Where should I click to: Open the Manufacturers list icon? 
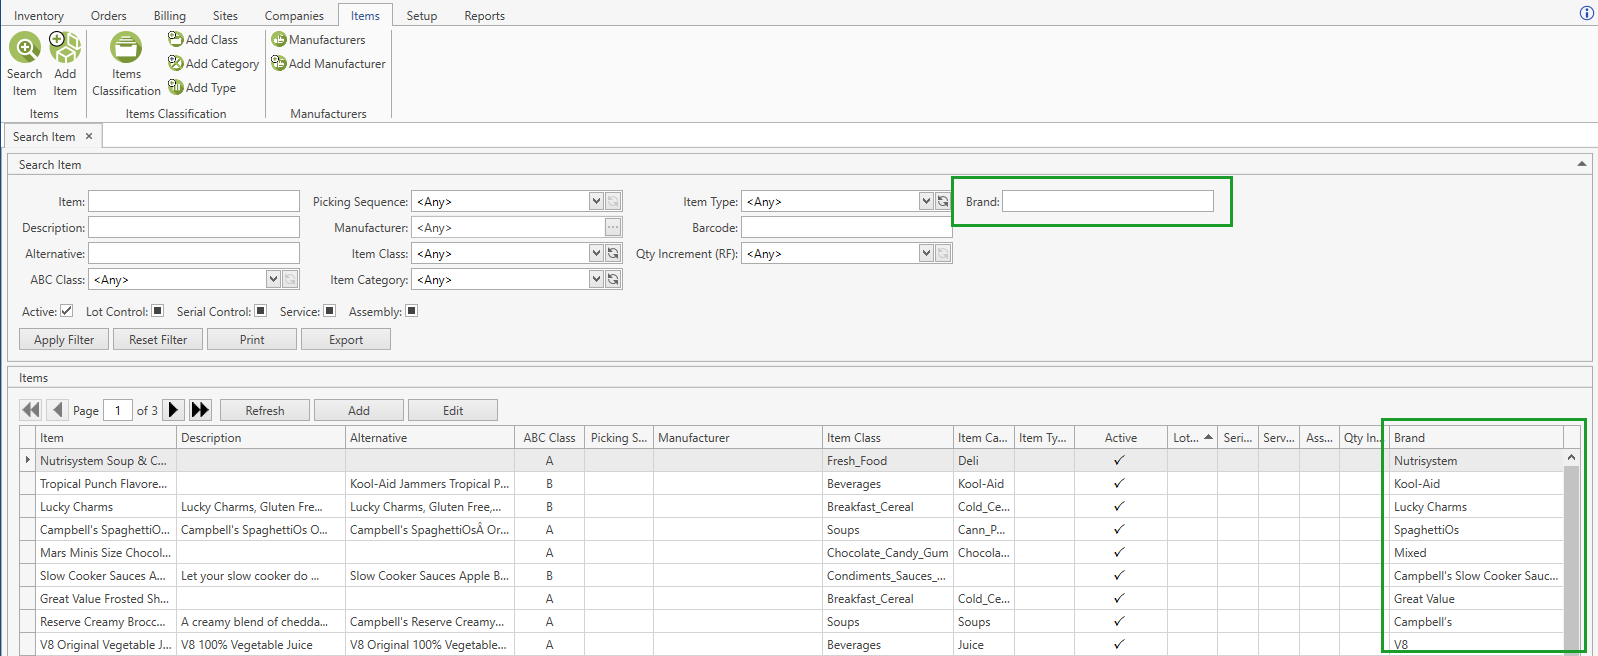[x=279, y=39]
